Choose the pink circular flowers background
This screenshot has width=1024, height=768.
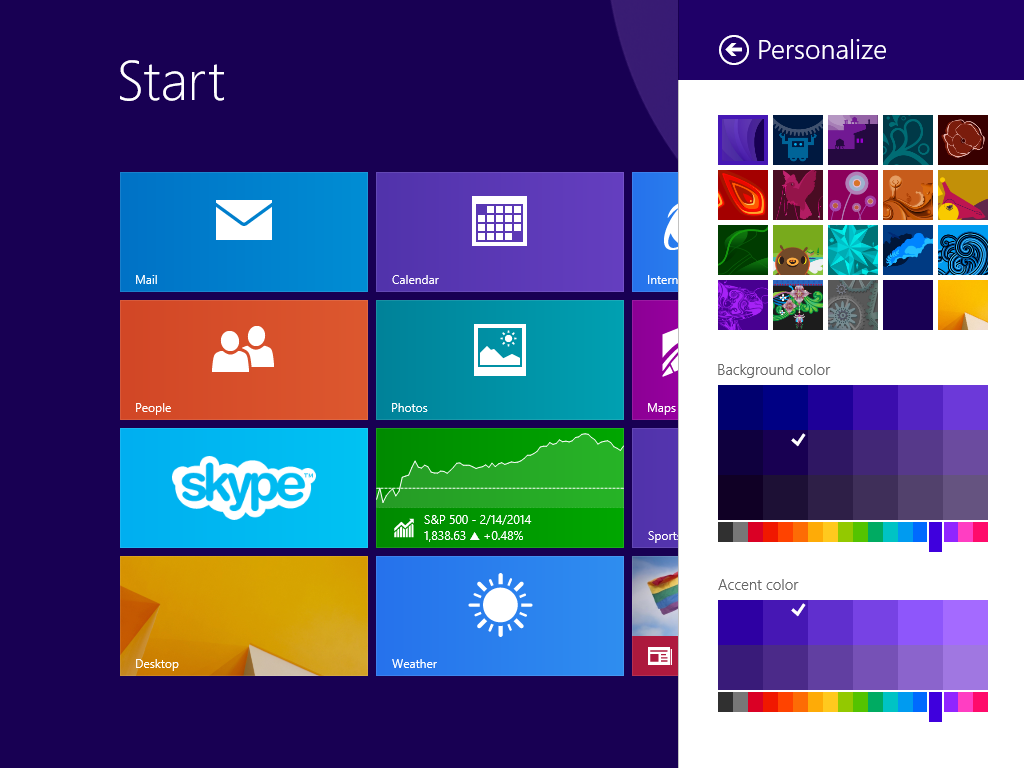pos(853,195)
